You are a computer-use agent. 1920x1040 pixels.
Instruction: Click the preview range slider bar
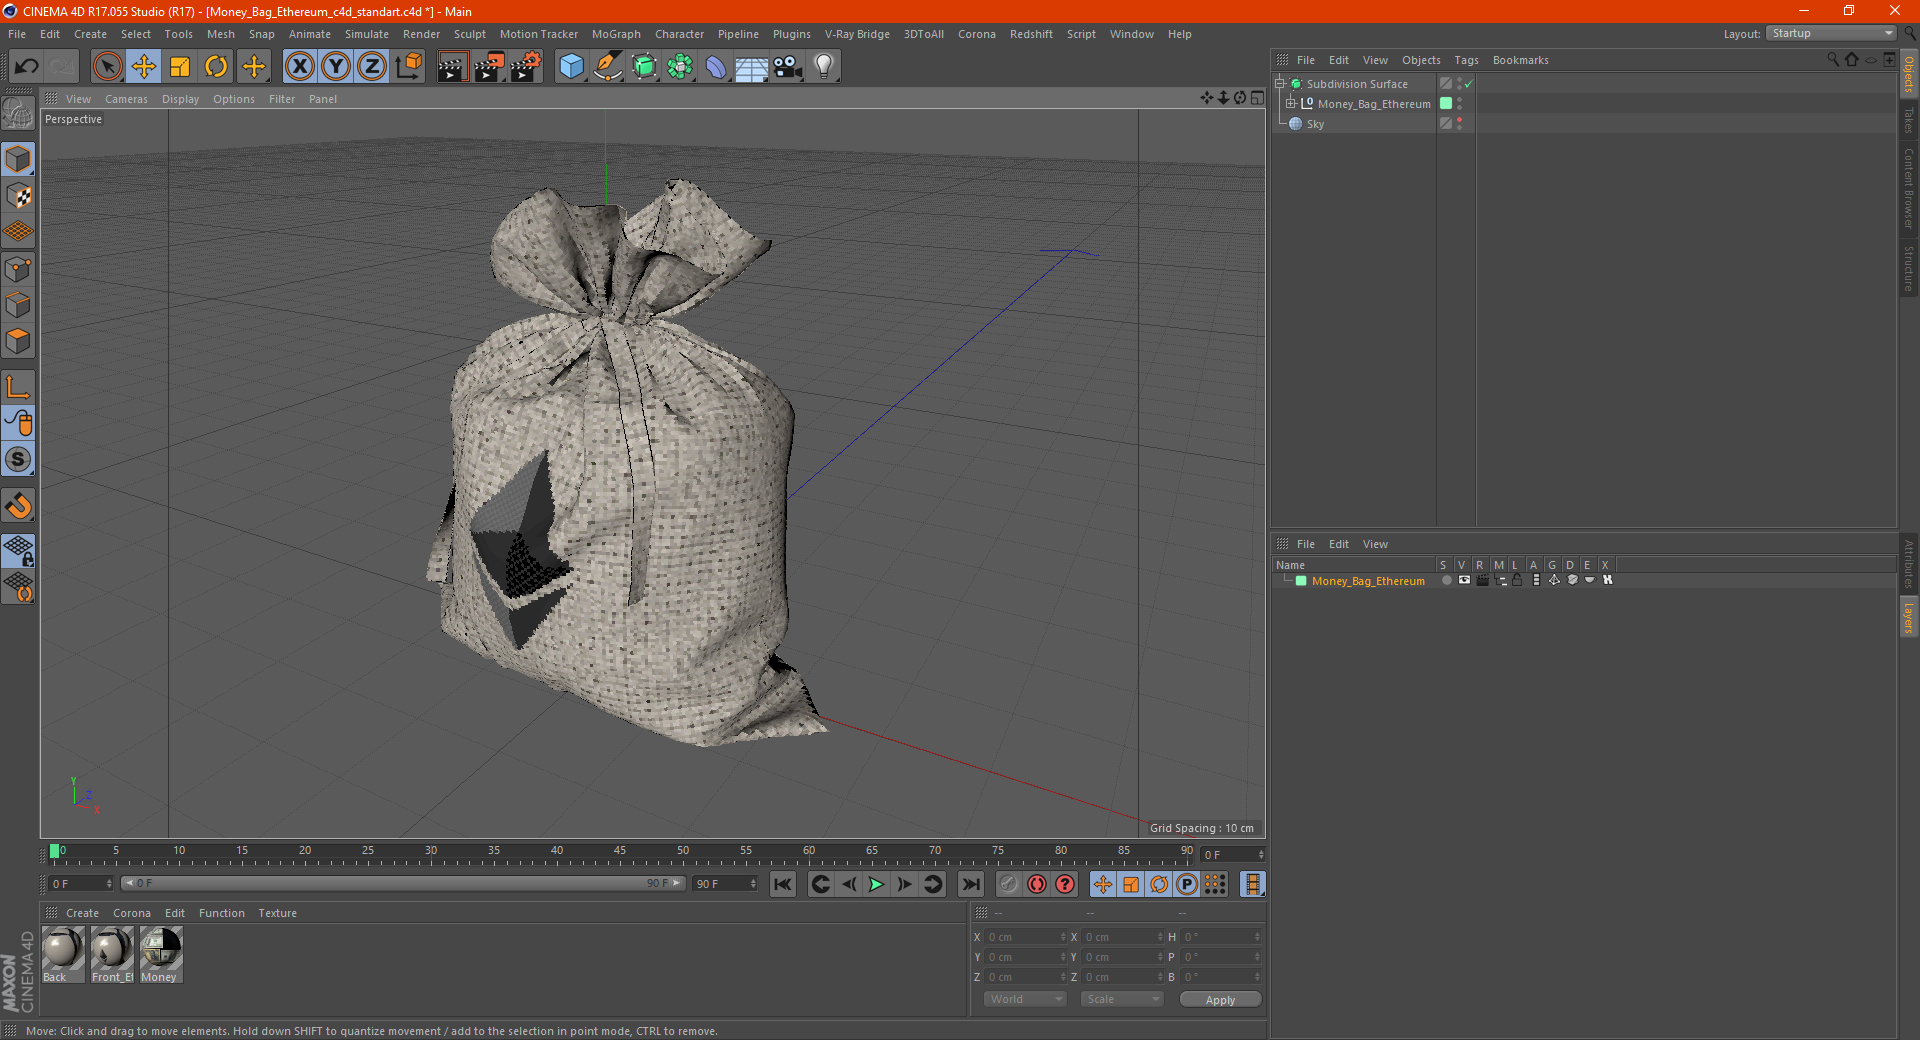click(402, 883)
